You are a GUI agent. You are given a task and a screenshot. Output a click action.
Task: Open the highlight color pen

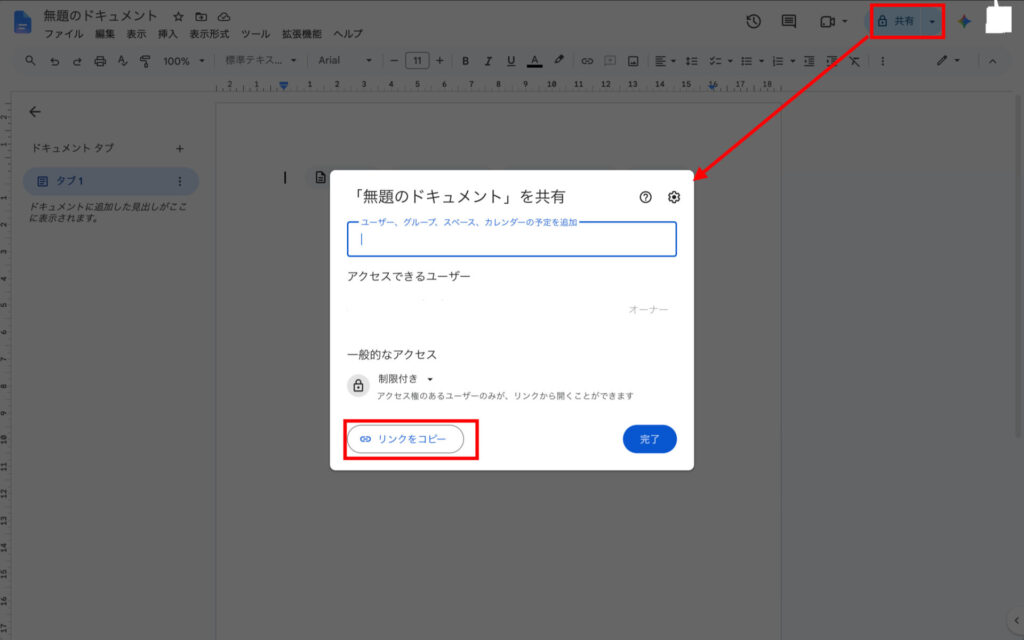(558, 60)
